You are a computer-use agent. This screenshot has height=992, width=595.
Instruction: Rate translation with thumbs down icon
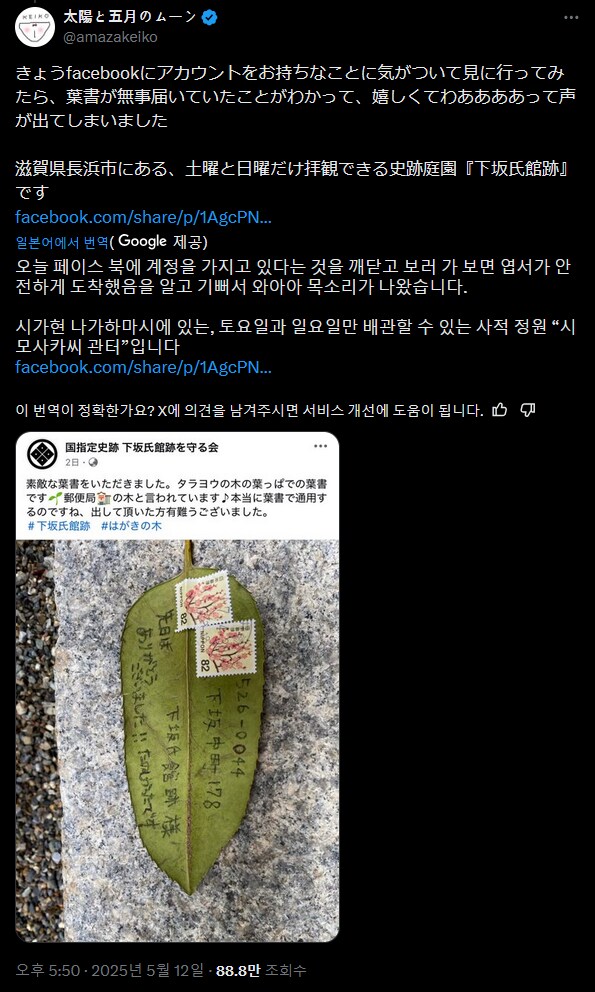point(528,410)
